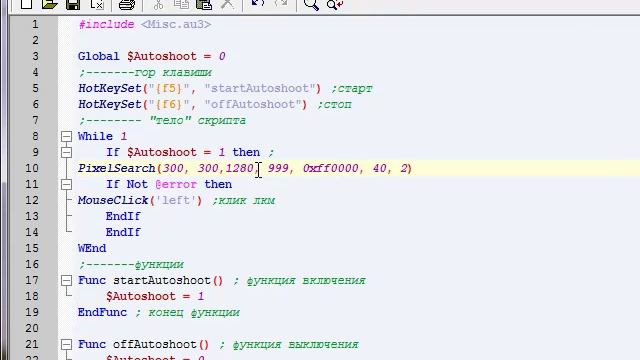Click the ;клик лкм comment

click(244, 200)
